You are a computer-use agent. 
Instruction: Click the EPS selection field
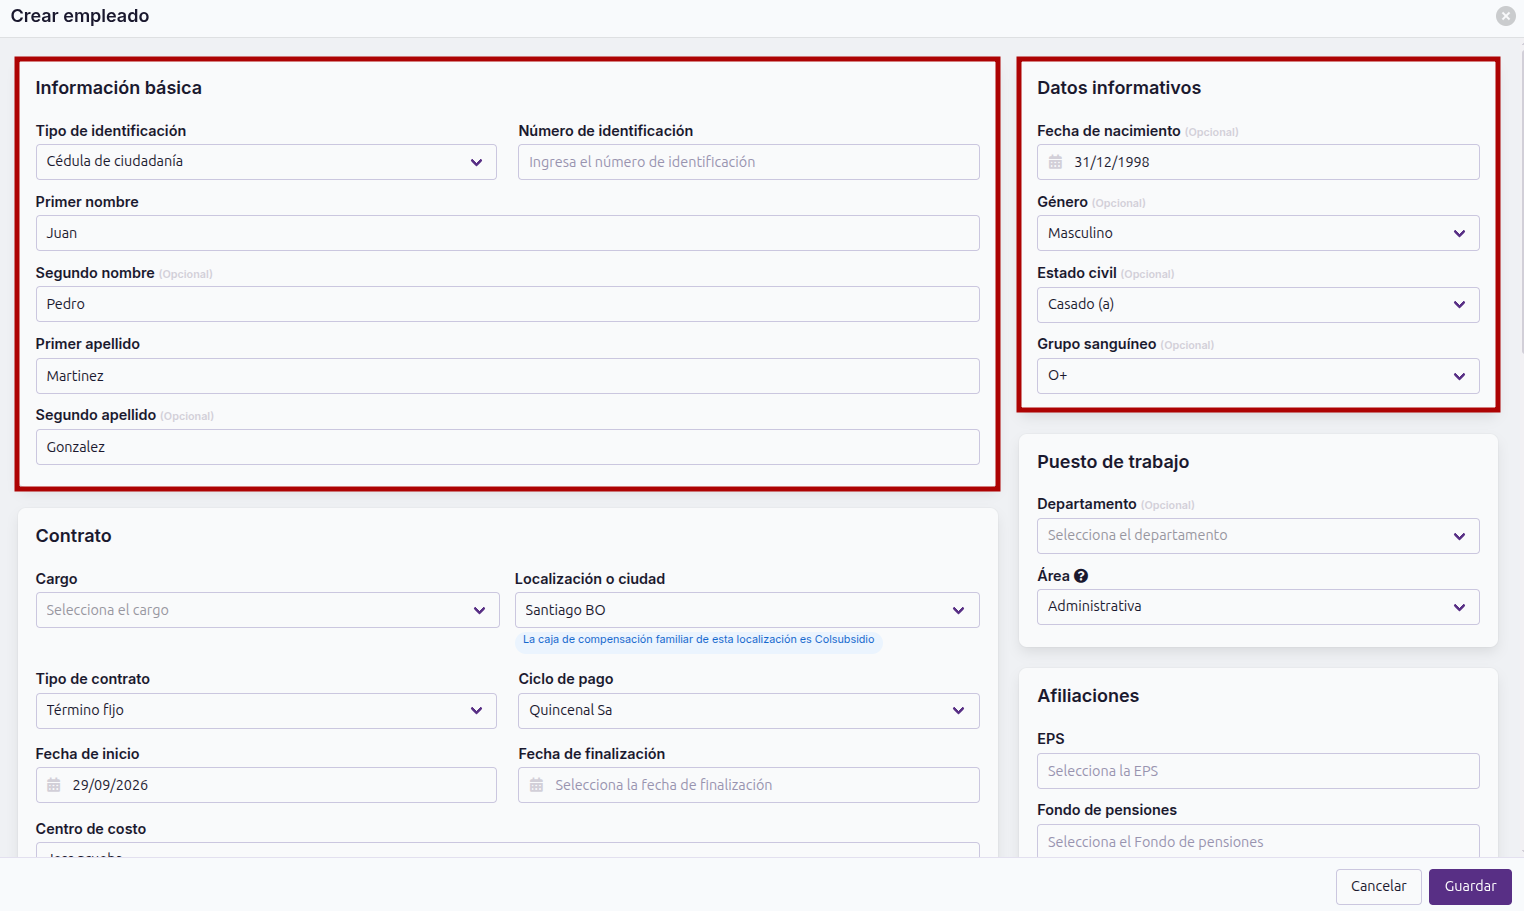(1258, 771)
